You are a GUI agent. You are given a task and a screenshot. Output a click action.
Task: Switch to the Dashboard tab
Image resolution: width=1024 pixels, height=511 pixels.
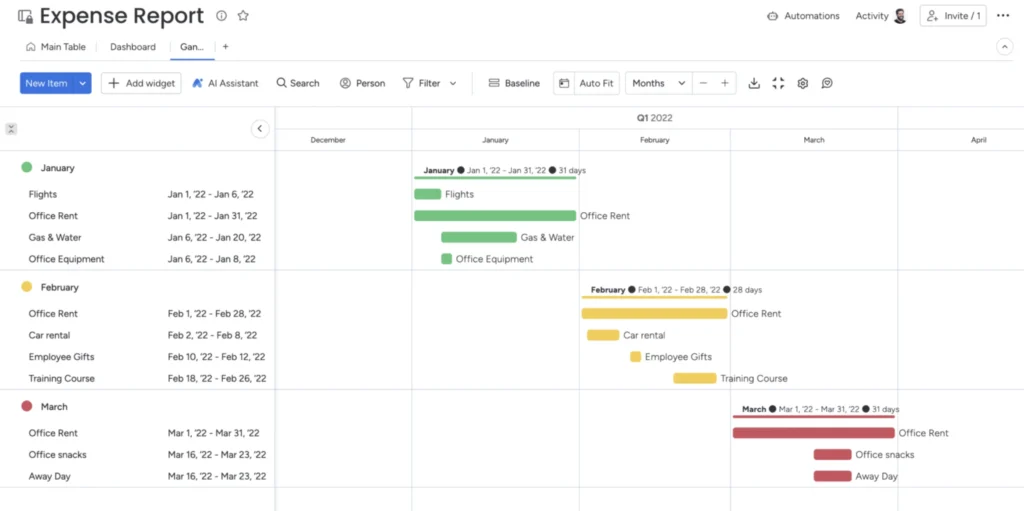point(132,47)
